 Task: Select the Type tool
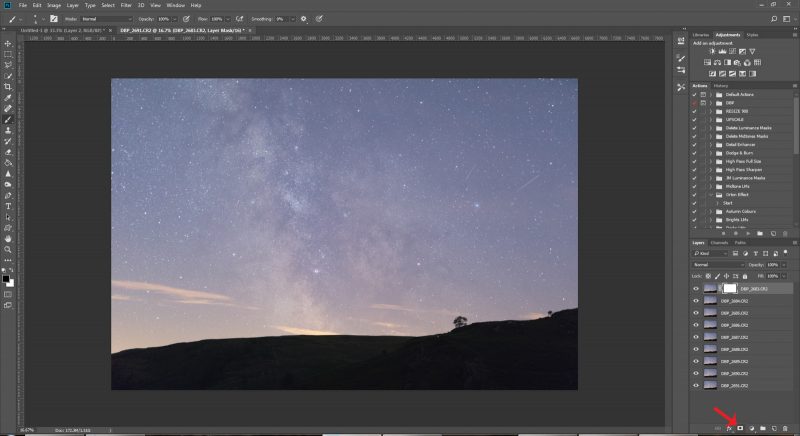click(8, 207)
